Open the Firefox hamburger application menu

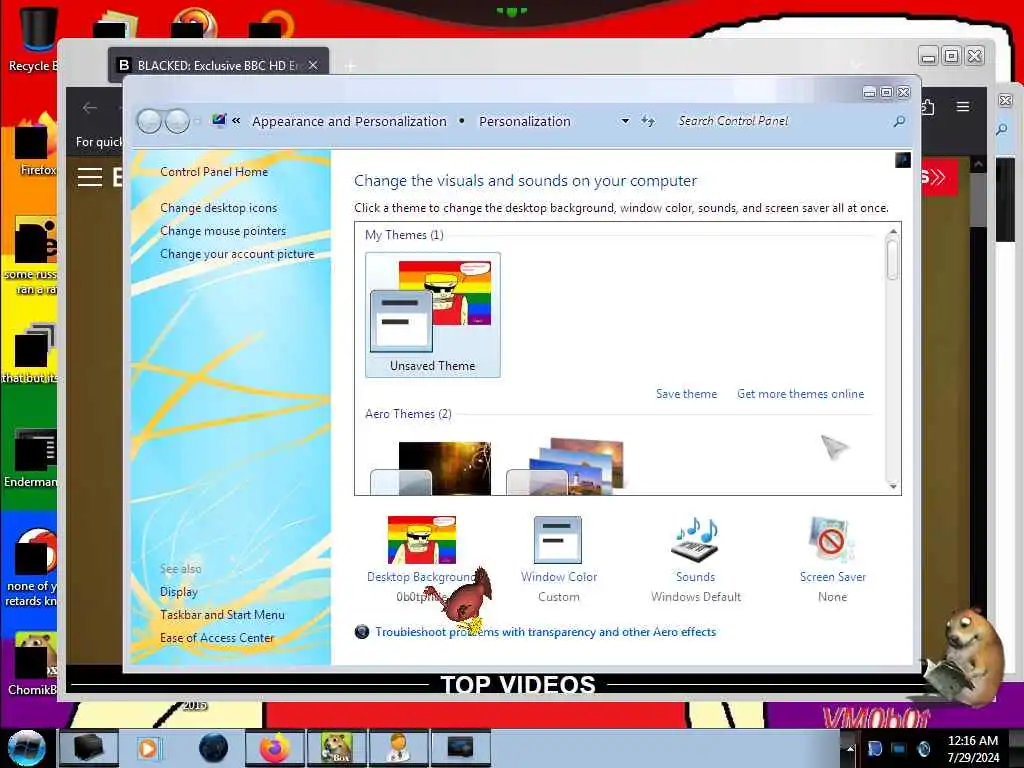[x=963, y=106]
